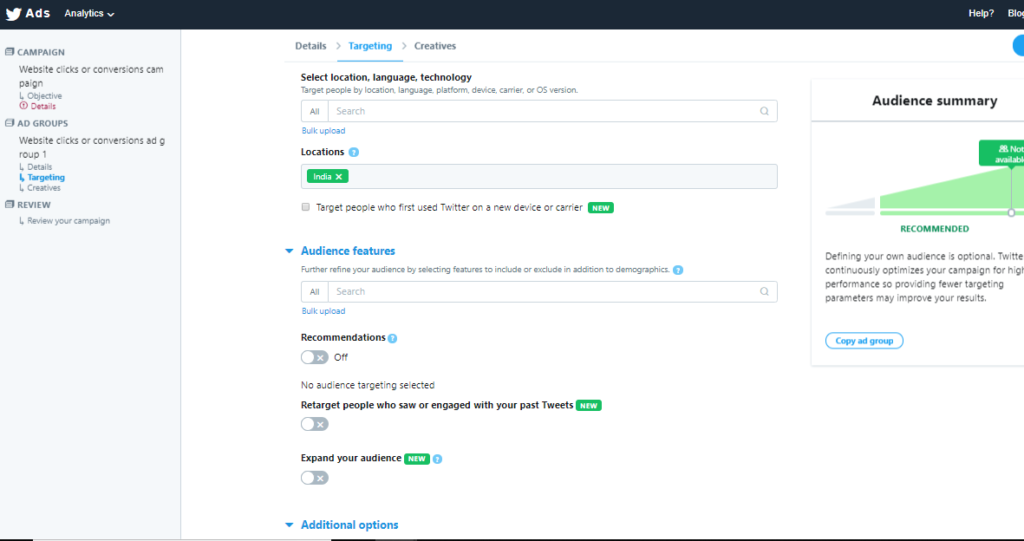
Task: Click the Locations help info icon
Action: coord(354,153)
